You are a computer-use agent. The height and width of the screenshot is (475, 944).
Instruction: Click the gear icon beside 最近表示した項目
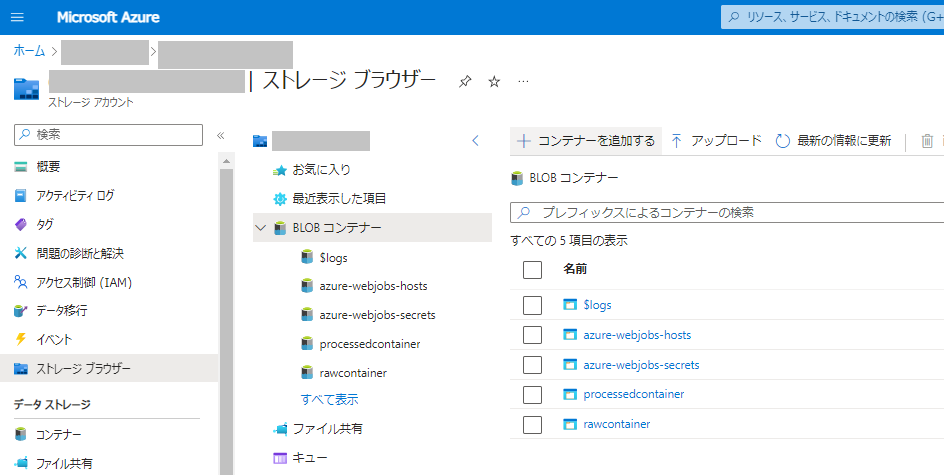[x=280, y=199]
